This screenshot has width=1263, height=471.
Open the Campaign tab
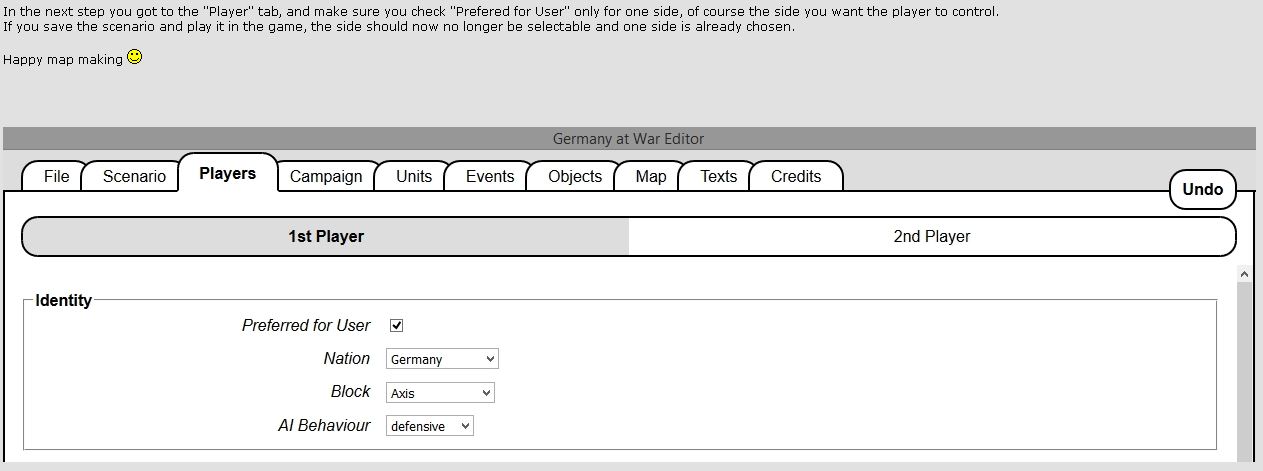(326, 176)
